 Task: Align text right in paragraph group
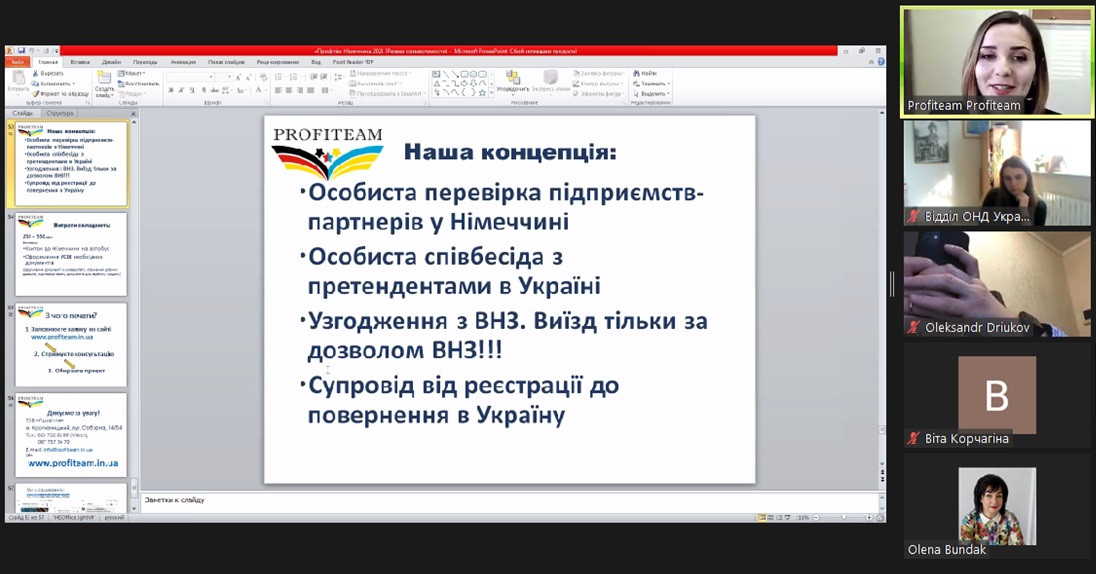click(300, 90)
